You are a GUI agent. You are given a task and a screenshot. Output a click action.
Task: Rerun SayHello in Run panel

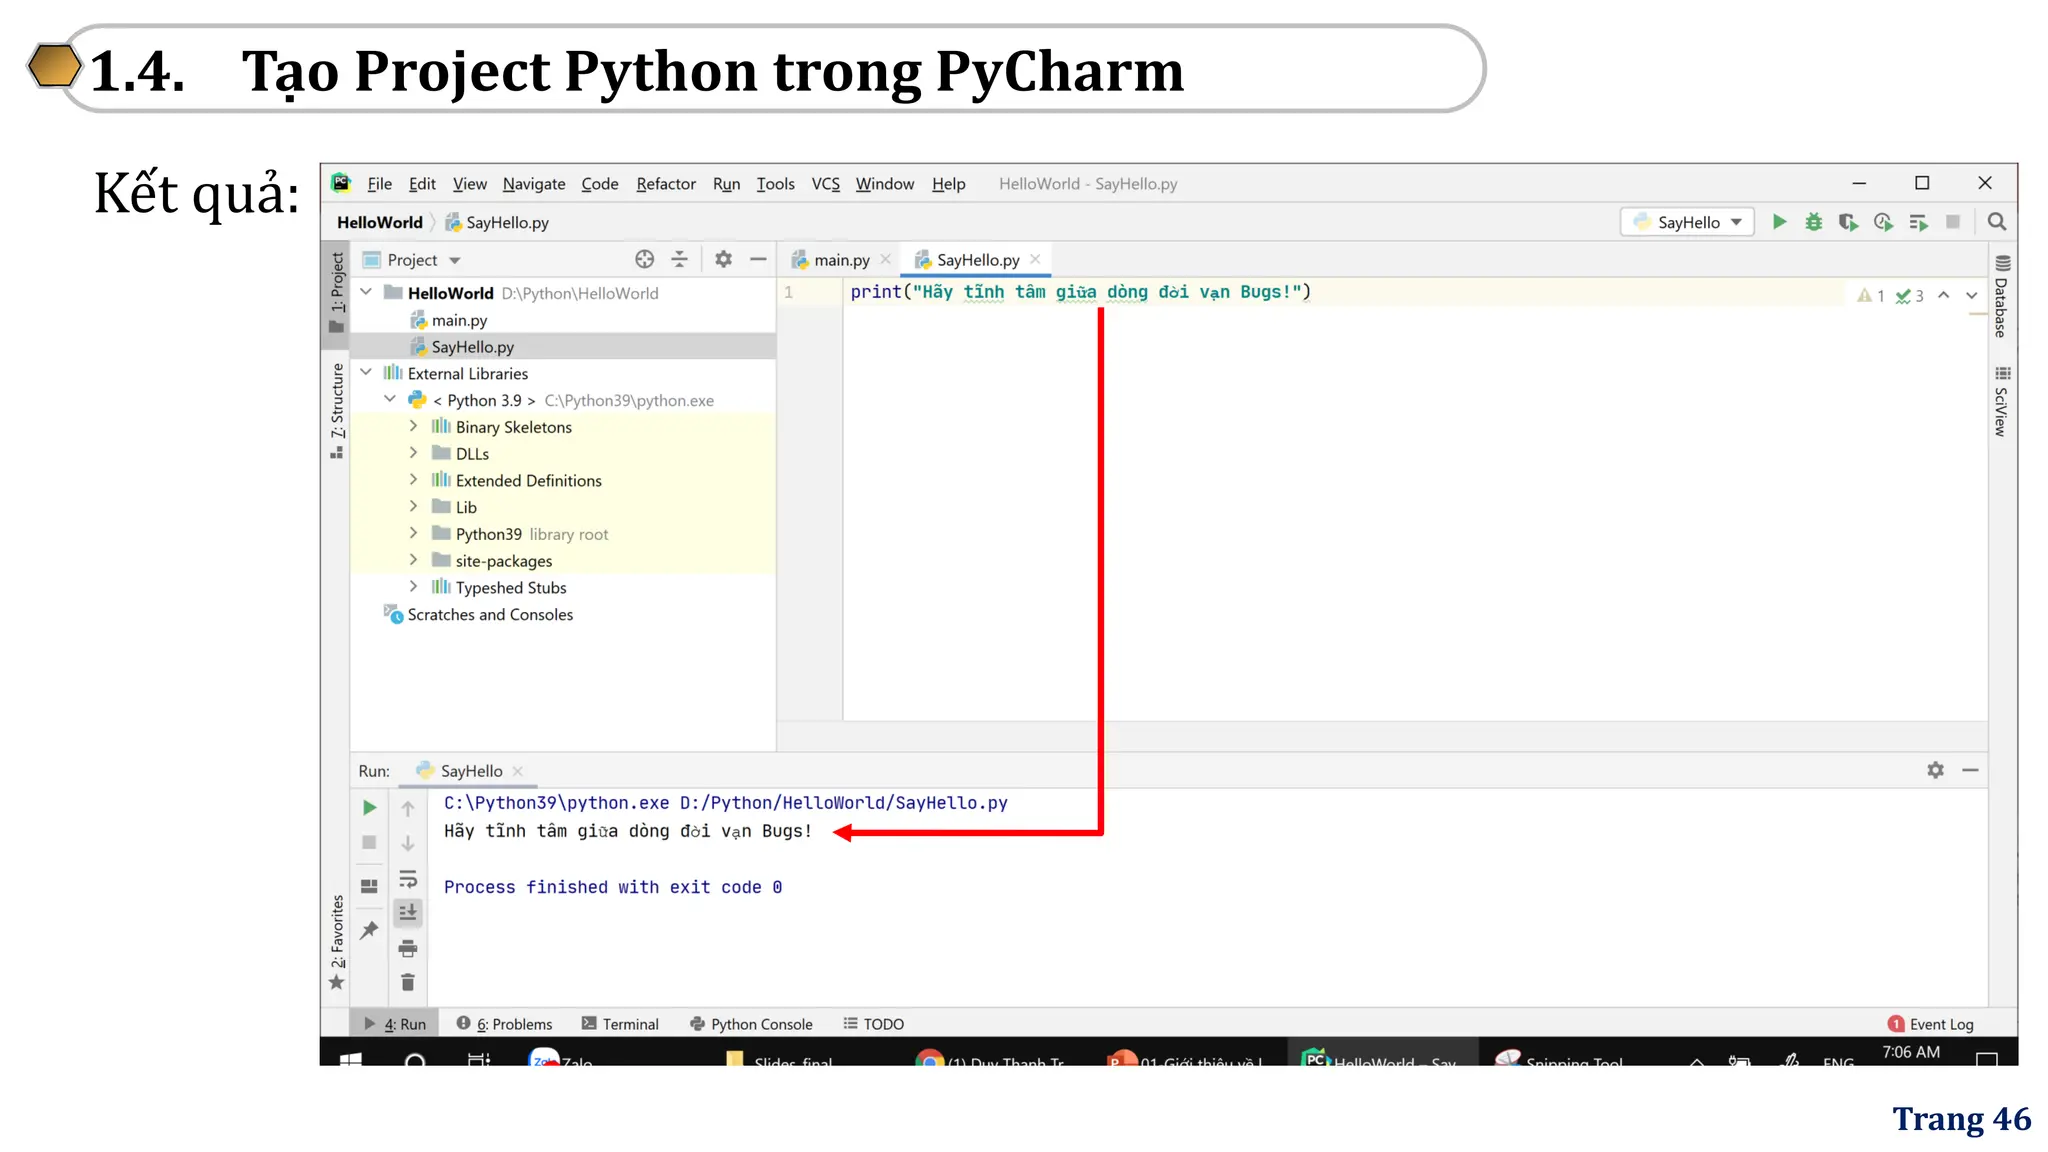(369, 807)
